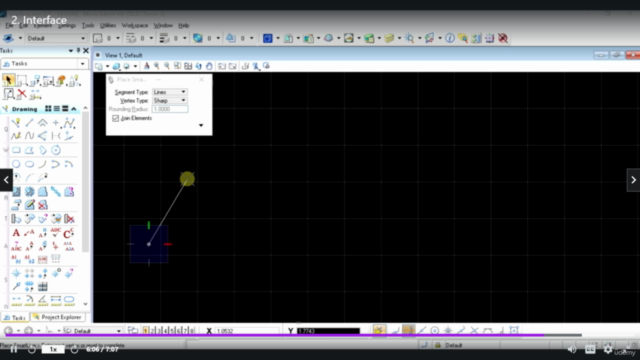Open the Vertex Type dropdown
The image size is (640, 360).
coord(169,100)
